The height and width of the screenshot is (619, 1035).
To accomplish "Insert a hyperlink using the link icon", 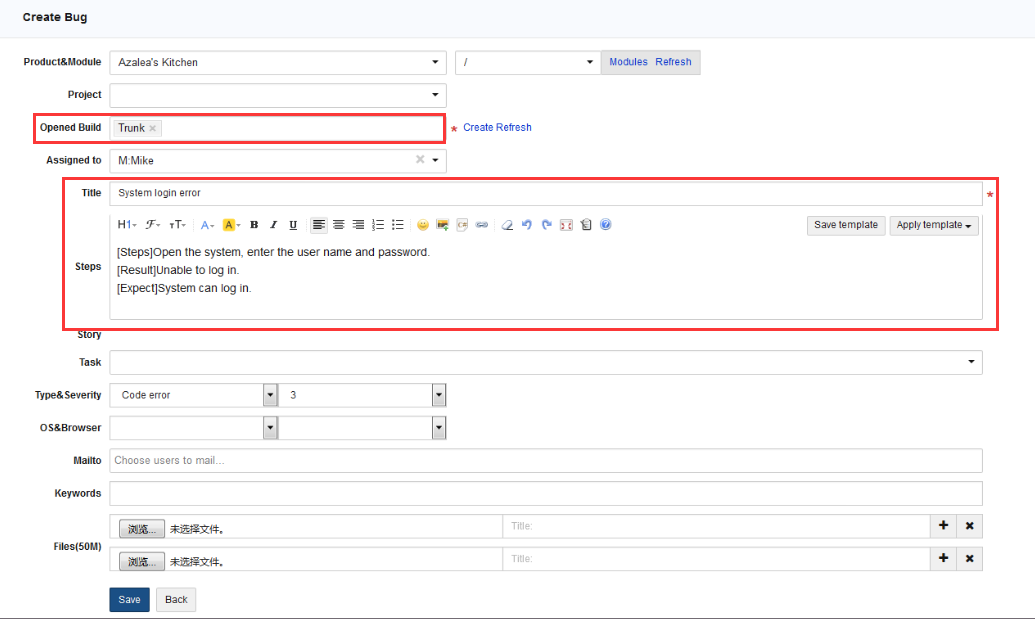I will point(482,225).
